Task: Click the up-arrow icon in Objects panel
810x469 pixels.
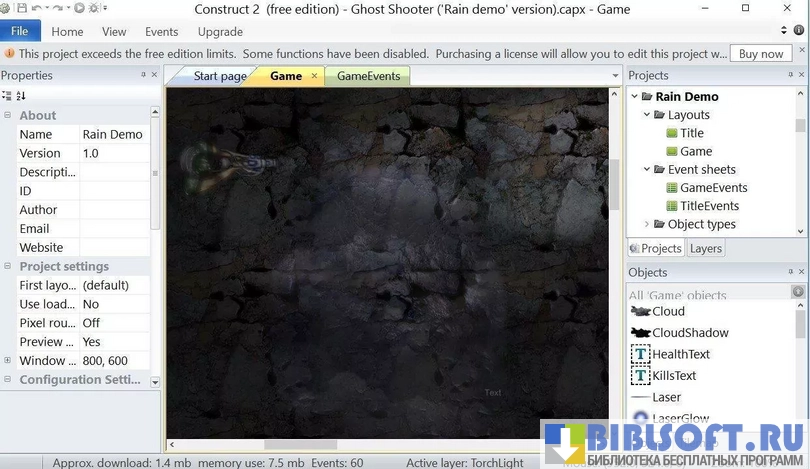Action: point(798,292)
